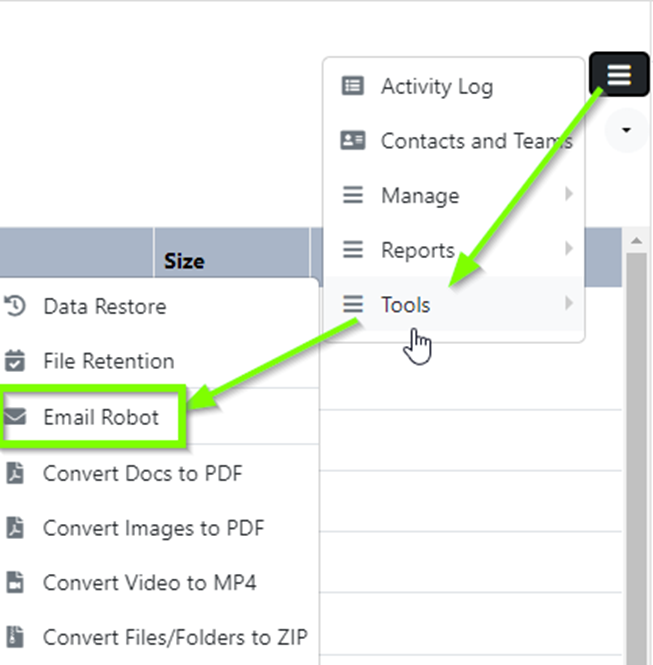Click the Convert Video to MP4 icon

(x=15, y=582)
